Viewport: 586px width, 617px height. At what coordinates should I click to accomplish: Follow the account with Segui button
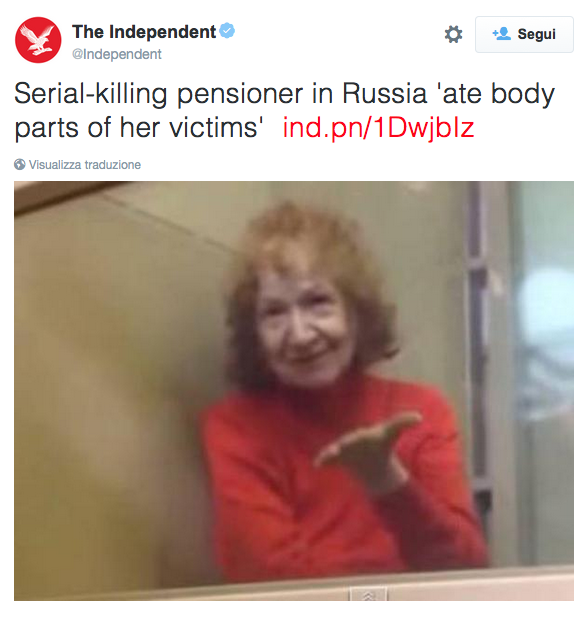(x=524, y=34)
